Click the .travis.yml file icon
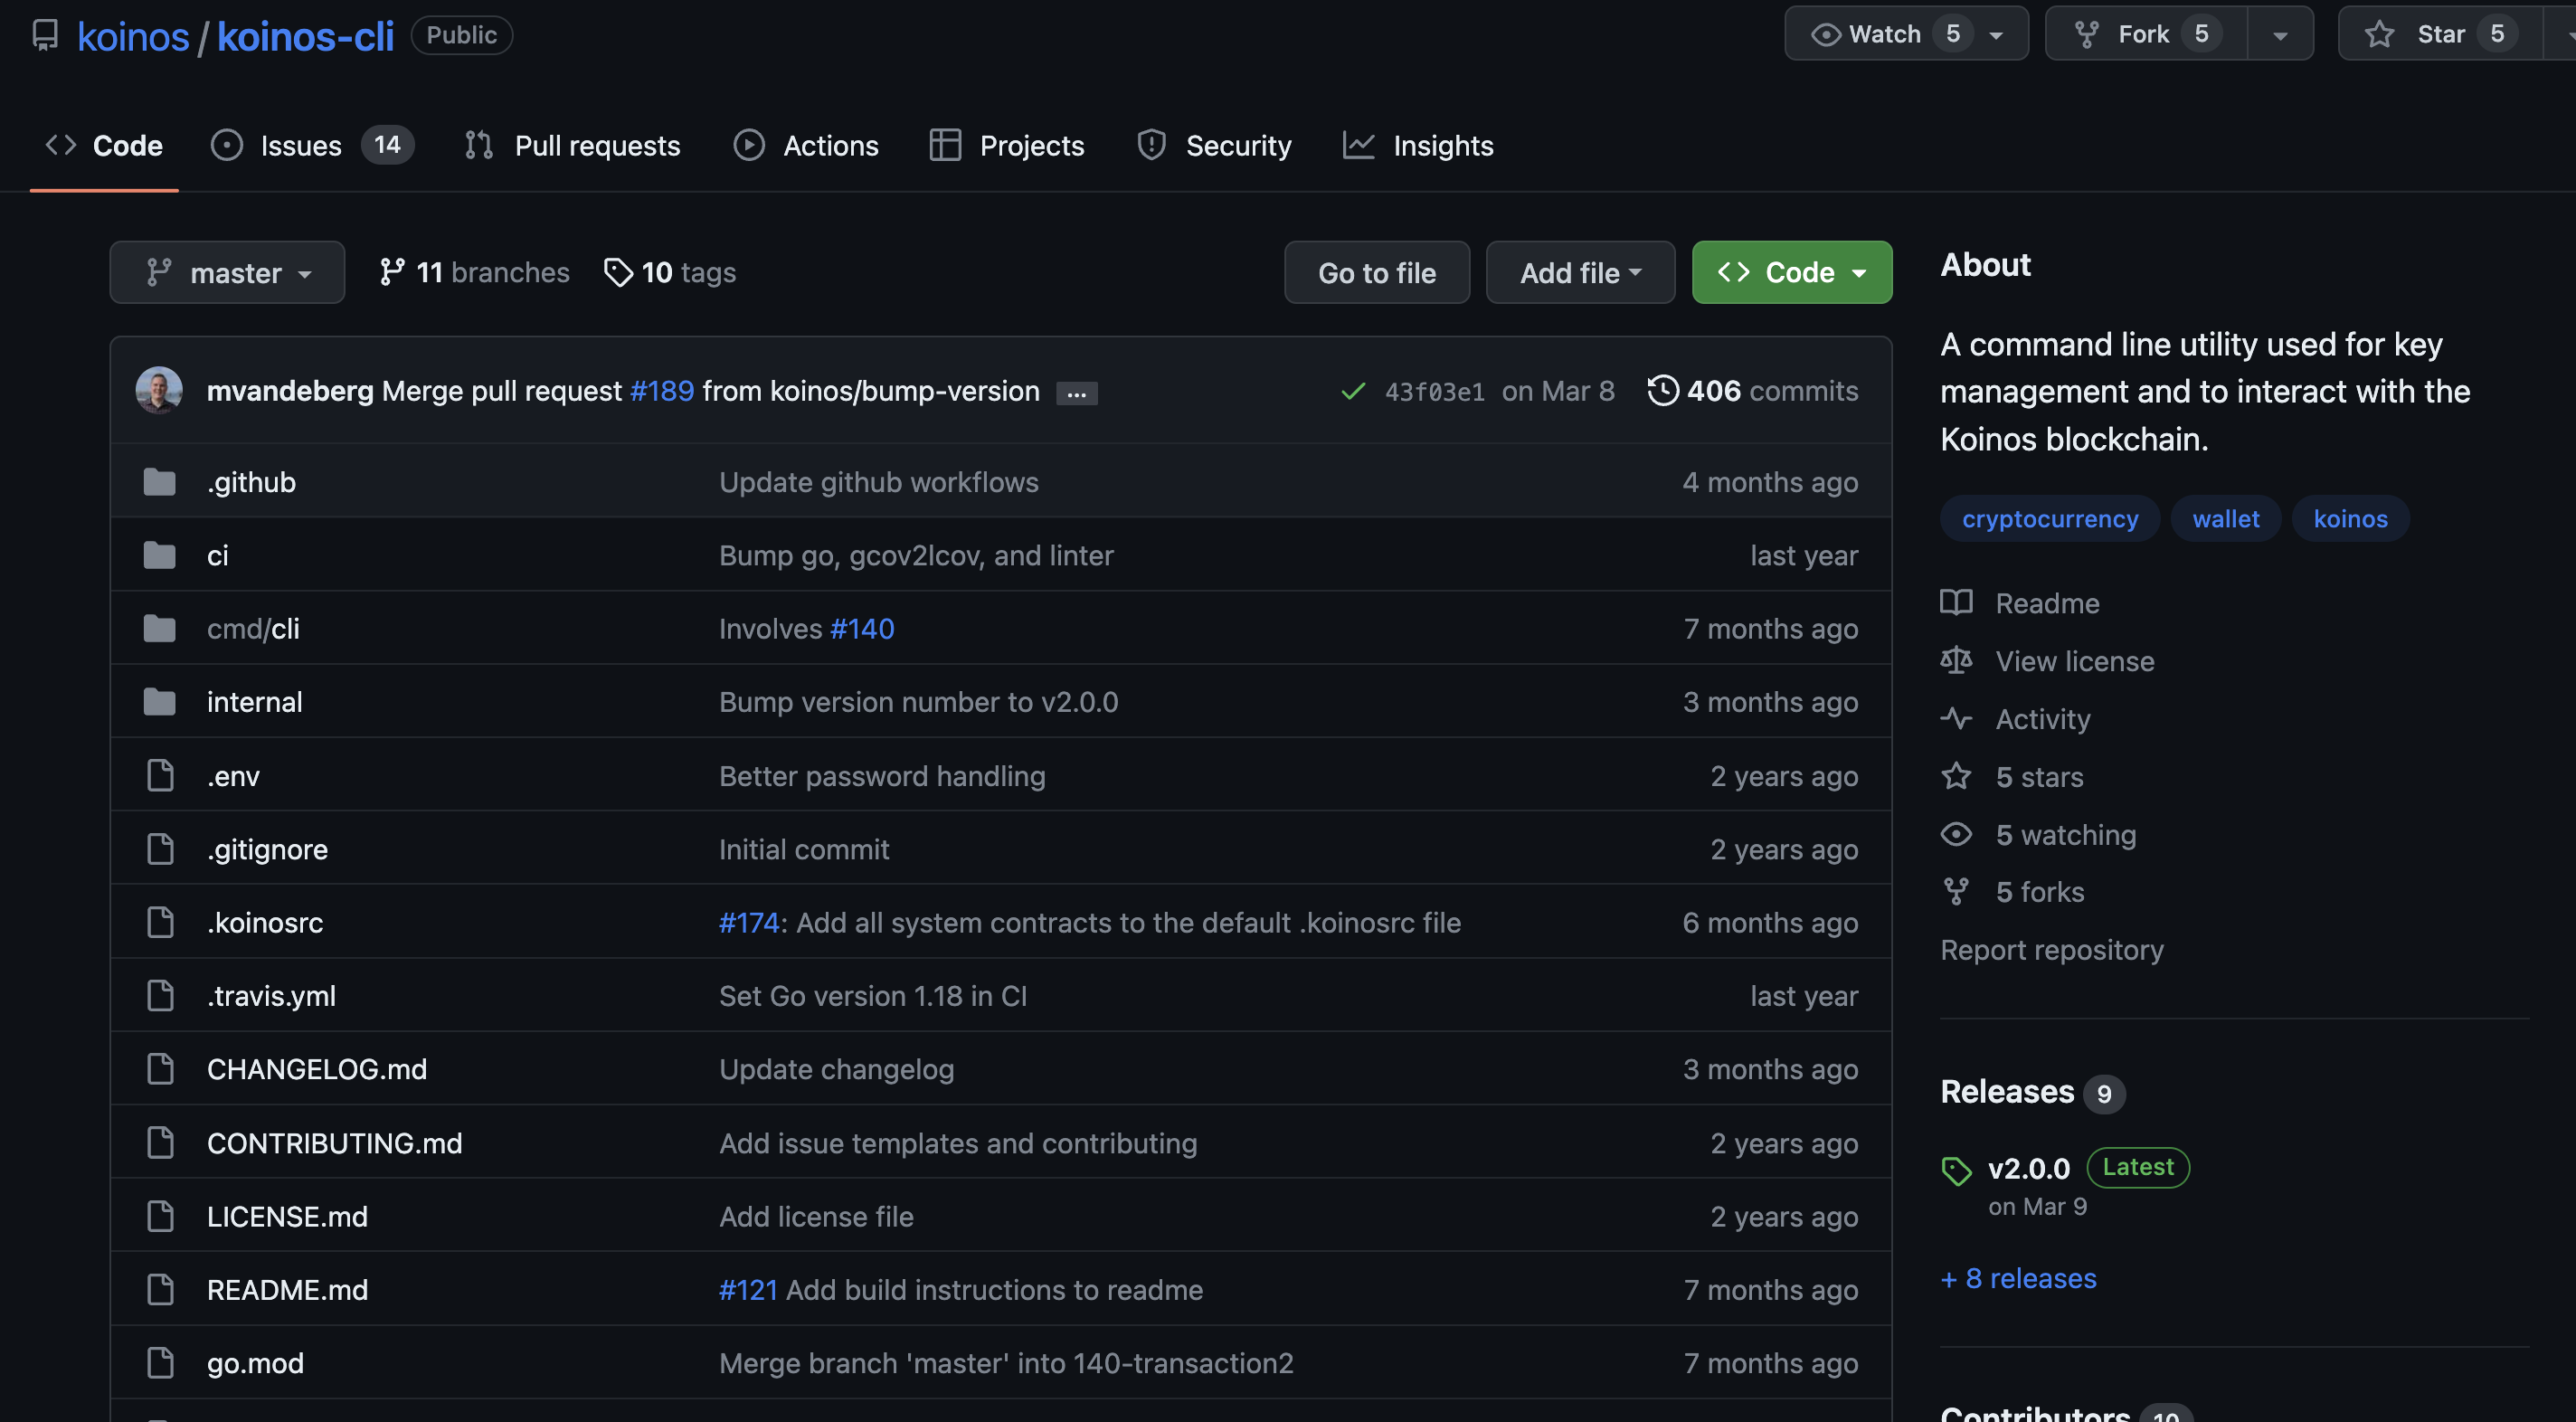 click(160, 996)
